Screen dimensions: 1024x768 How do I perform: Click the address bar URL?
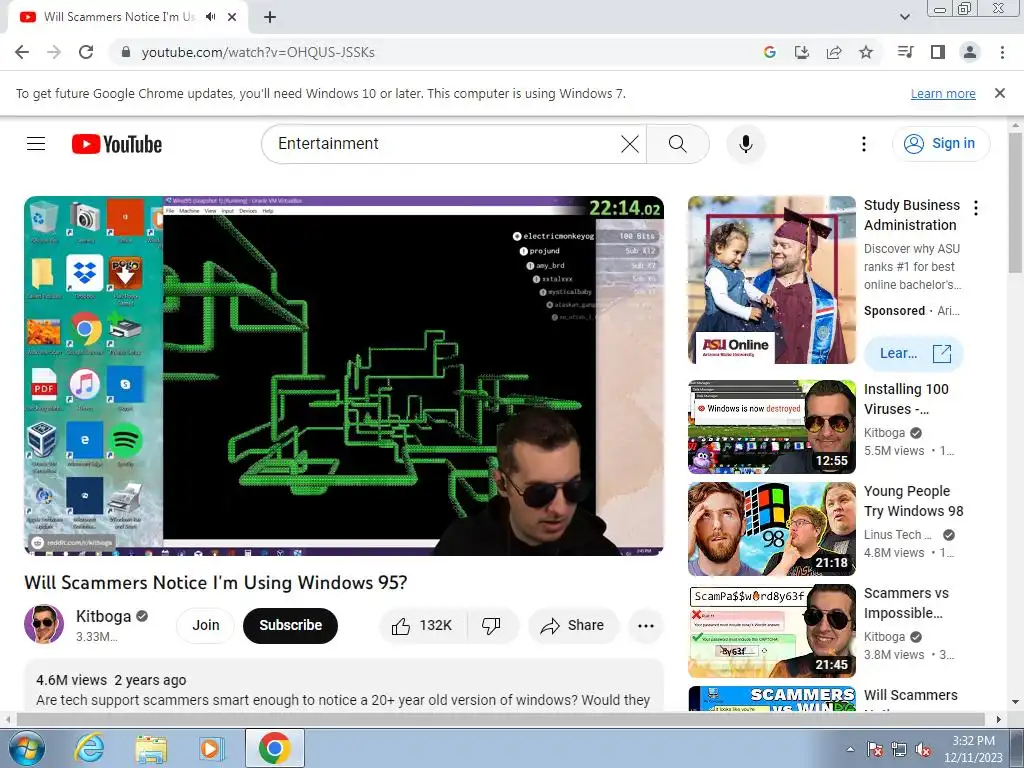[258, 52]
